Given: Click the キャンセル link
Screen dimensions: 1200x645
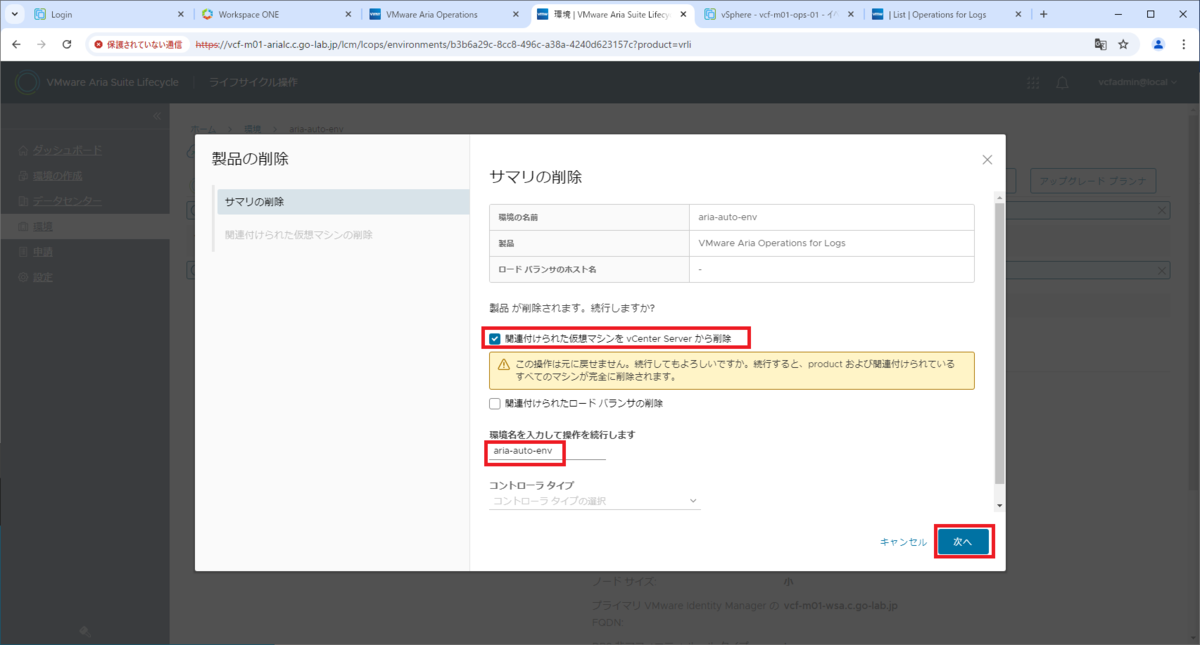Looking at the screenshot, I should [x=903, y=541].
